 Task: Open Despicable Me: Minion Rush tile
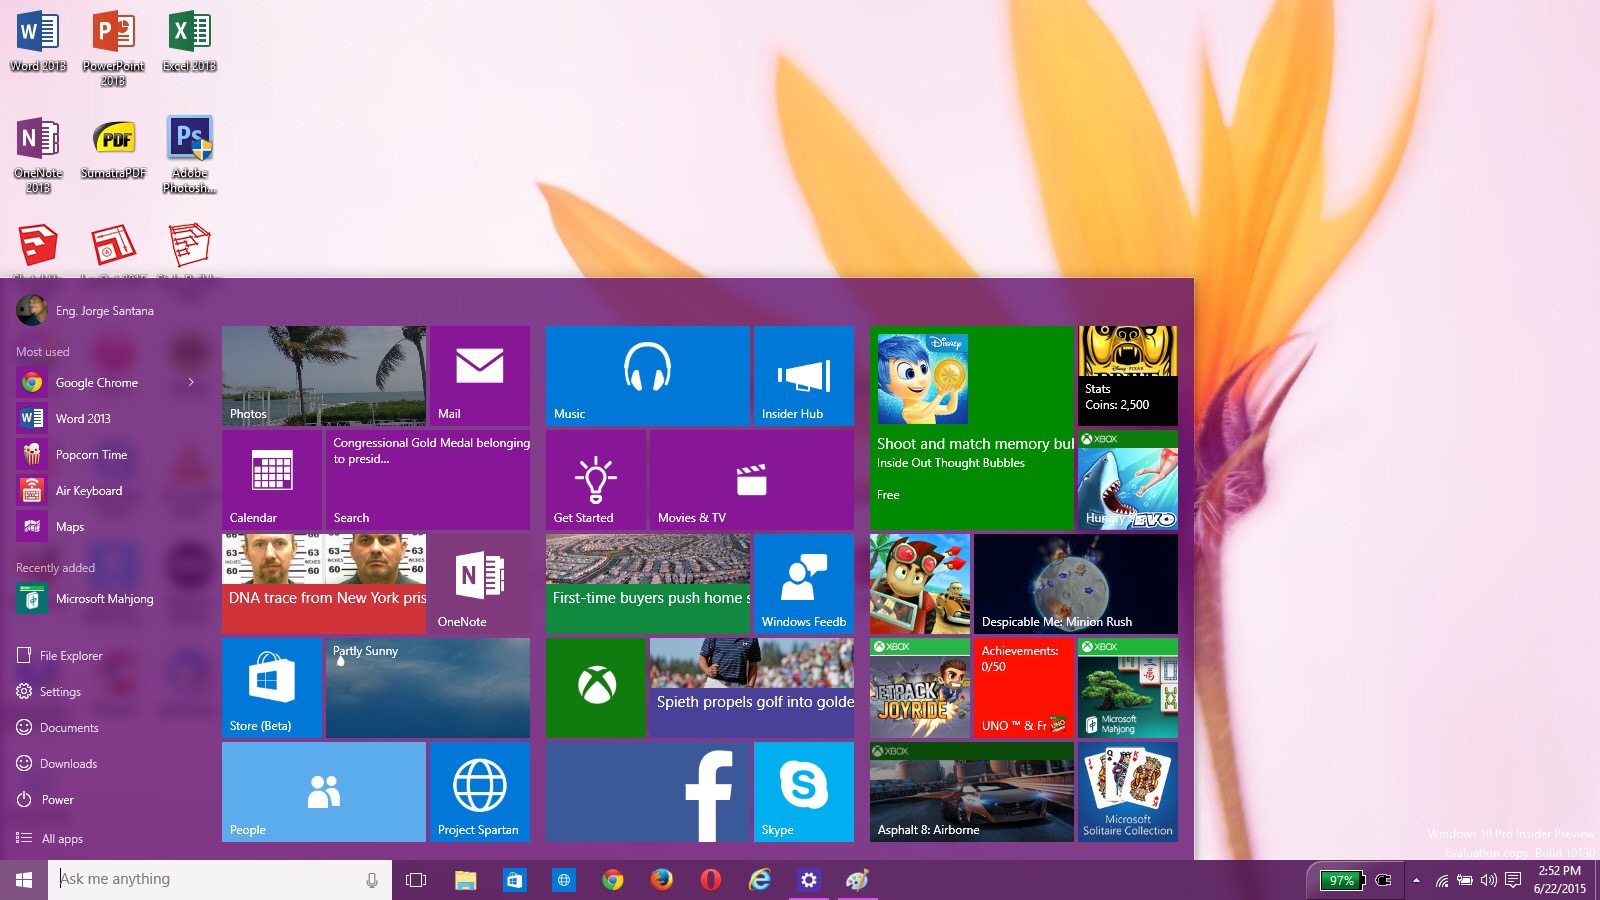(x=1076, y=584)
